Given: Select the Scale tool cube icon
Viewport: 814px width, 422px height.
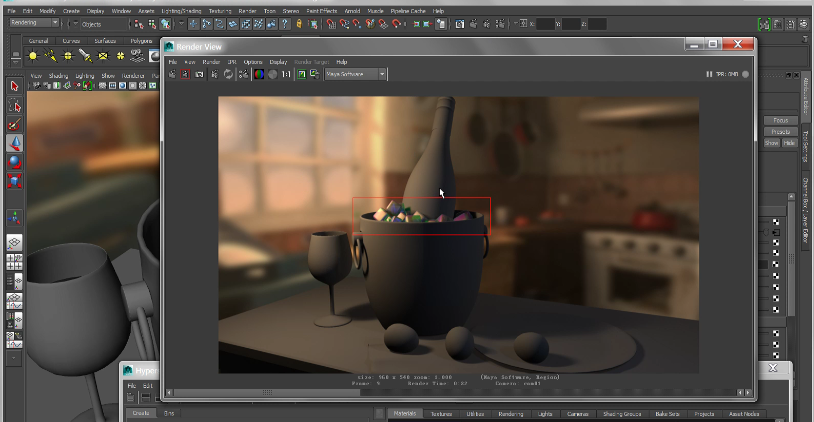Looking at the screenshot, I should (x=15, y=181).
